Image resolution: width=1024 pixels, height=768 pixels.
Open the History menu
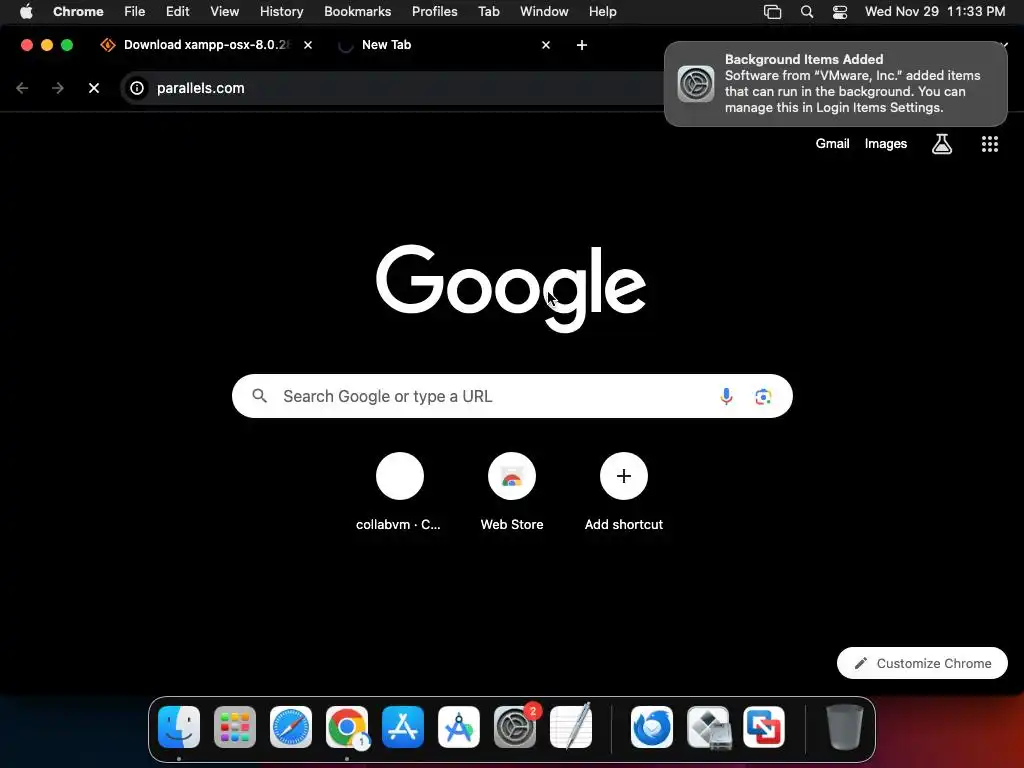point(281,11)
